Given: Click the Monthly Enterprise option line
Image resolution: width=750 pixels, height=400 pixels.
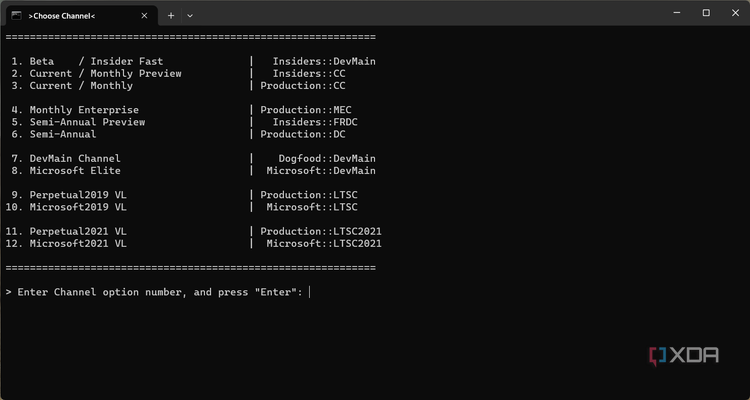Looking at the screenshot, I should click(181, 110).
